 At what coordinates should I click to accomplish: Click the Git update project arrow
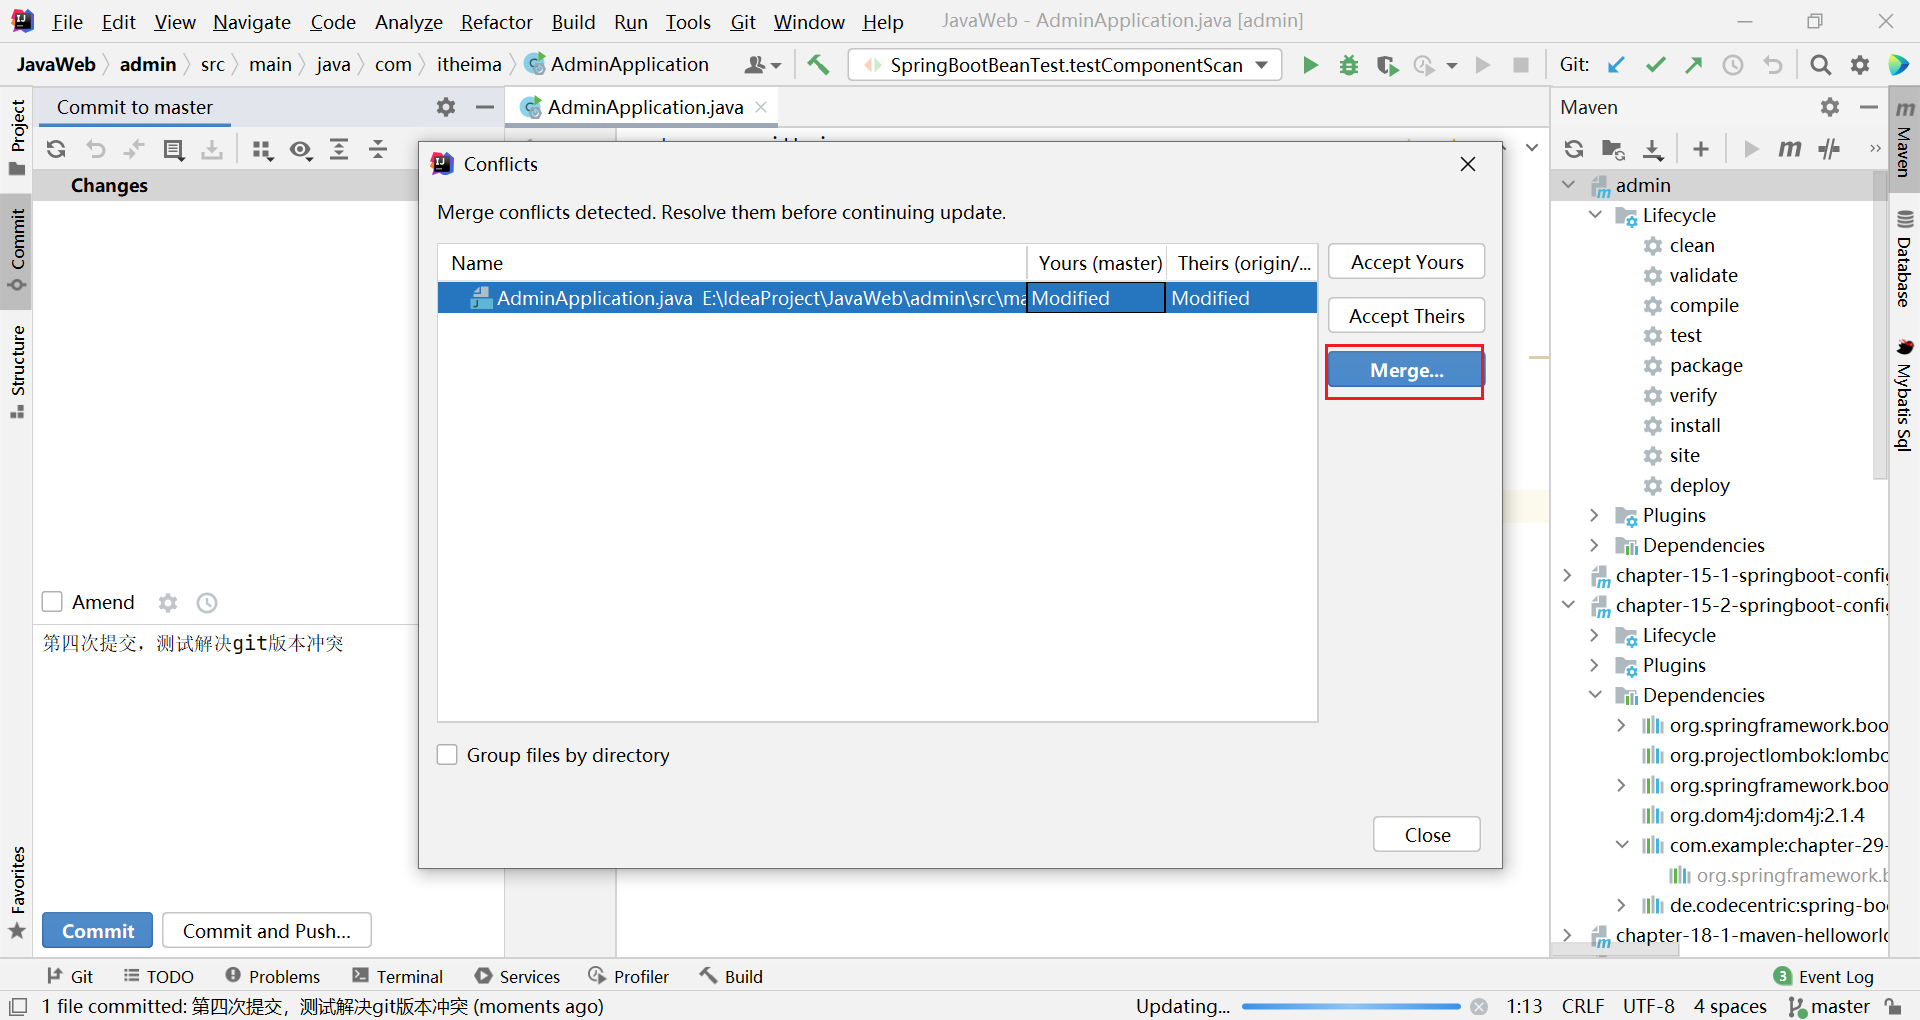coord(1616,65)
